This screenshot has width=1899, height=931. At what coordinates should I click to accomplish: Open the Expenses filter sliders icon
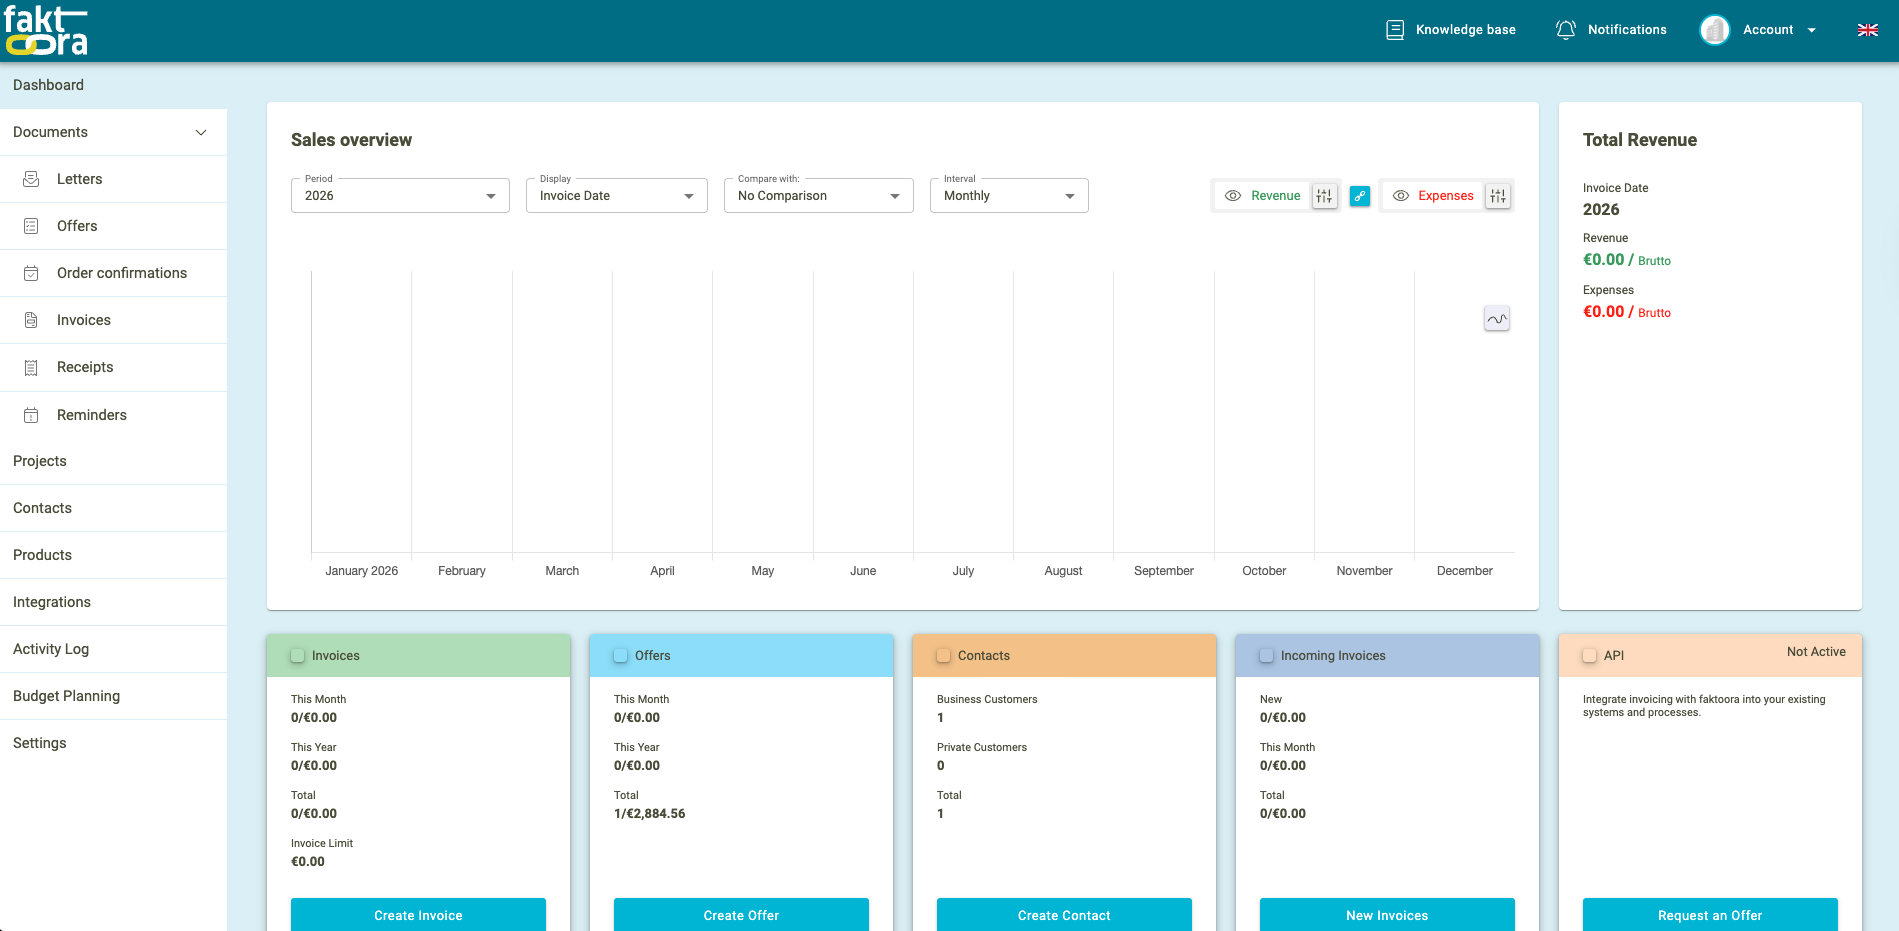1497,195
